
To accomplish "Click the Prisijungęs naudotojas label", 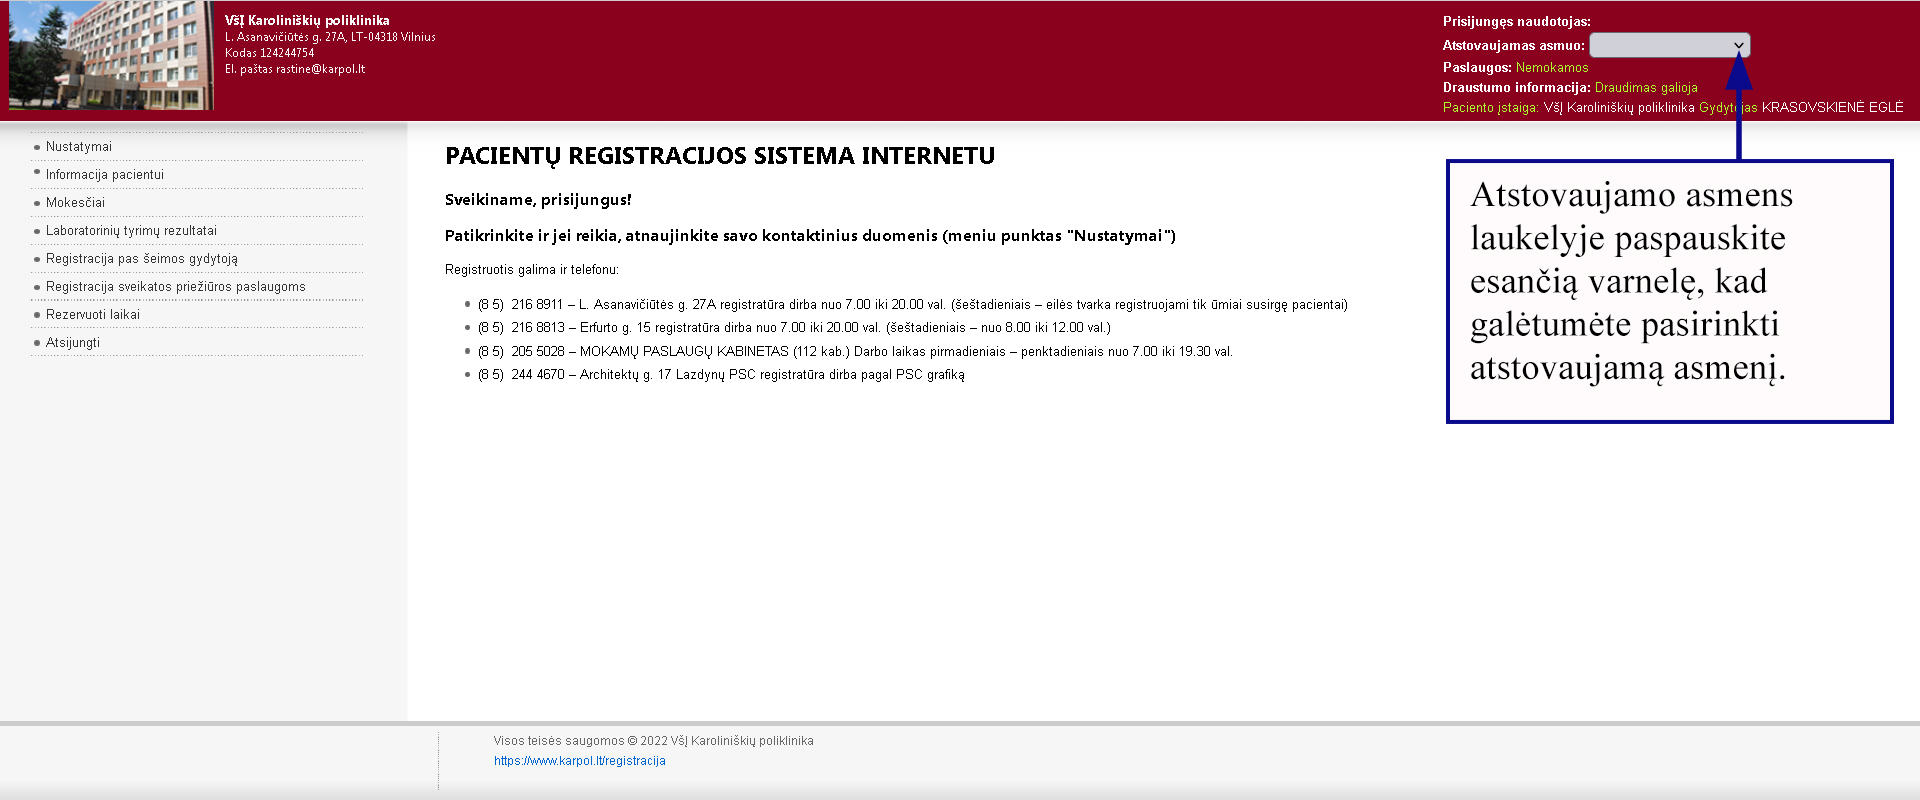I will (1516, 22).
